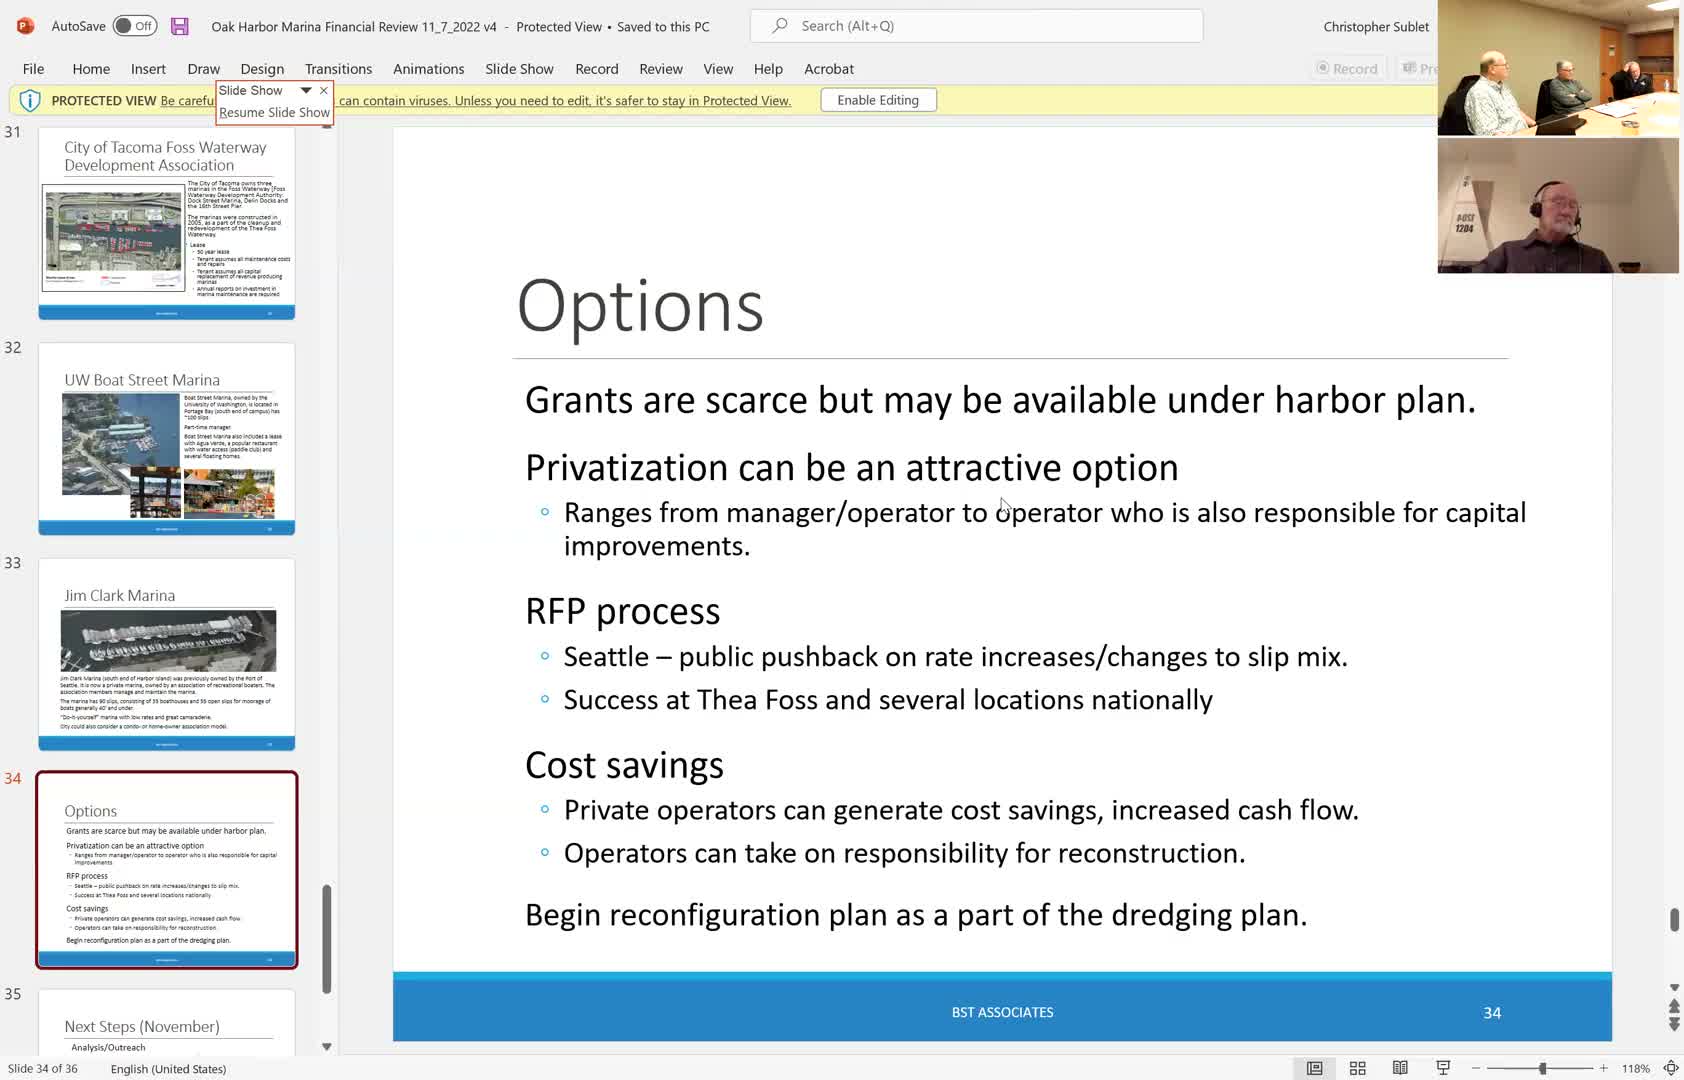Open the Slide Show popup dropdown arrow
Screen dimensions: 1684x1080
tap(306, 90)
